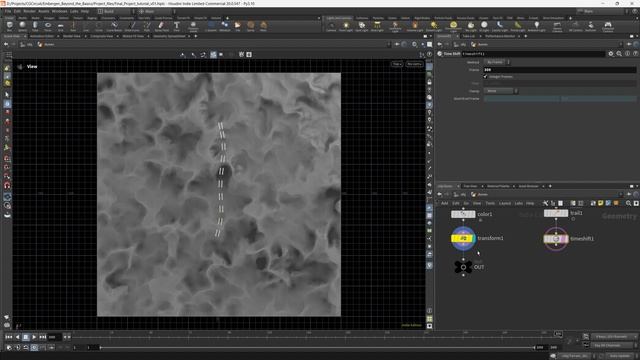This screenshot has height=360, width=640.
Task: Select the Helix shelf tool
Action: 263,27
